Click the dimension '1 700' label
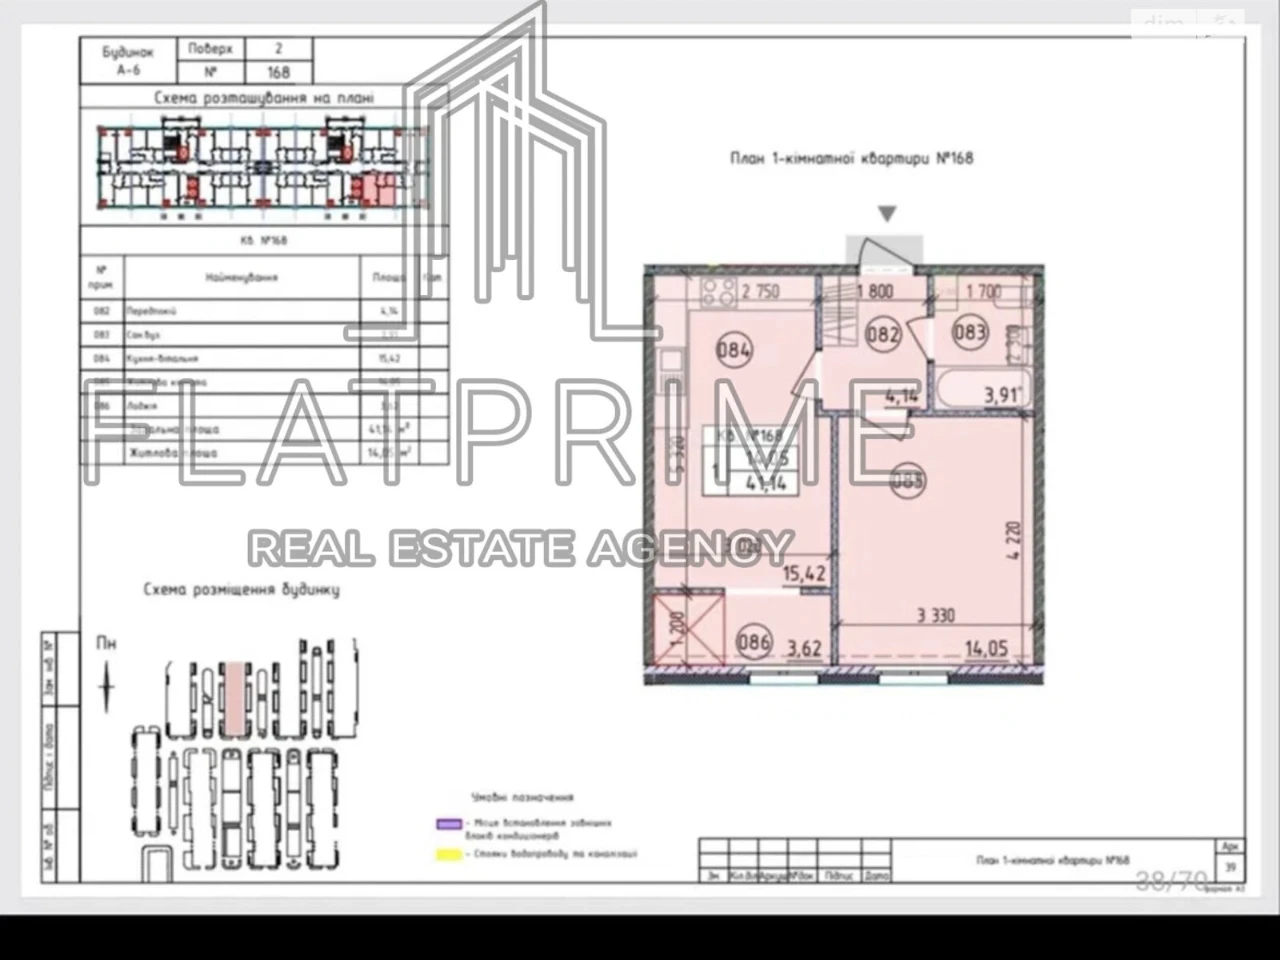Viewport: 1280px width, 960px height. coord(983,292)
